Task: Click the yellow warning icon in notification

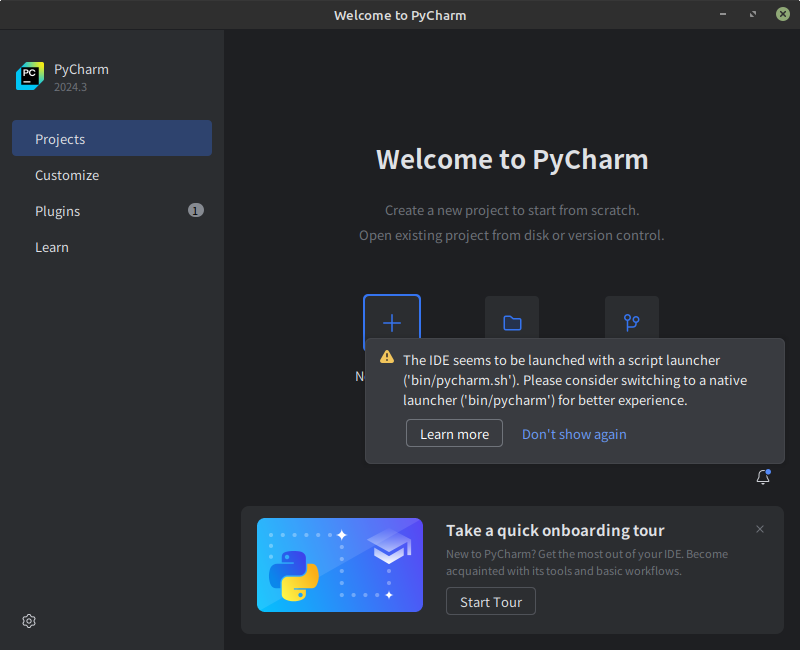Action: [387, 357]
